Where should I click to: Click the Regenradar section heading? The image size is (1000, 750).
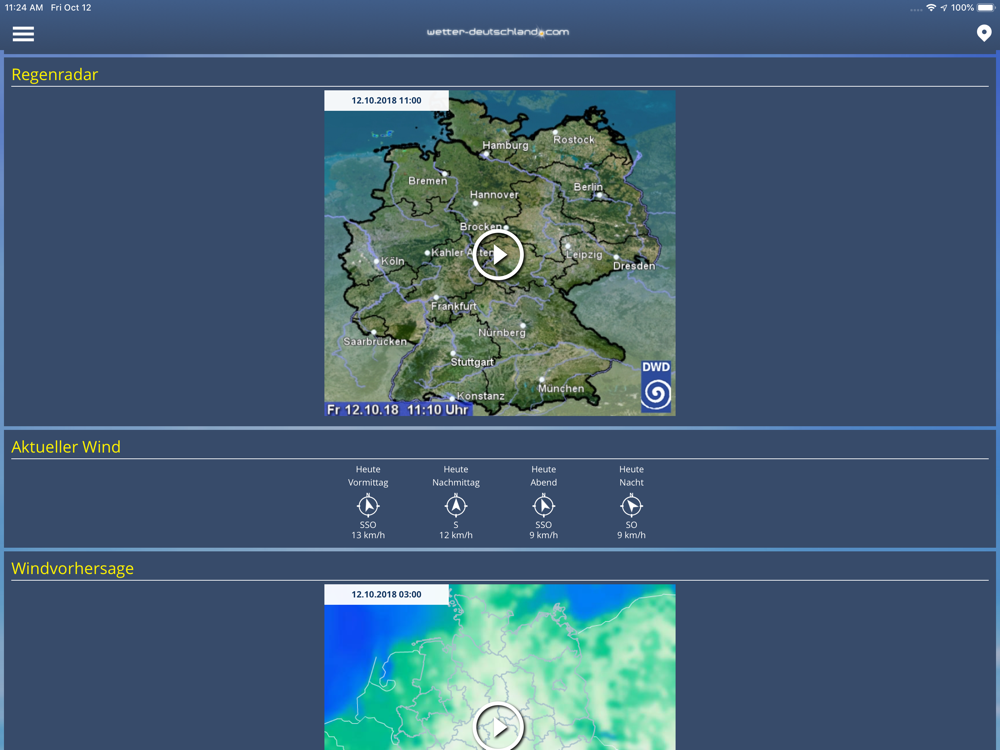55,74
